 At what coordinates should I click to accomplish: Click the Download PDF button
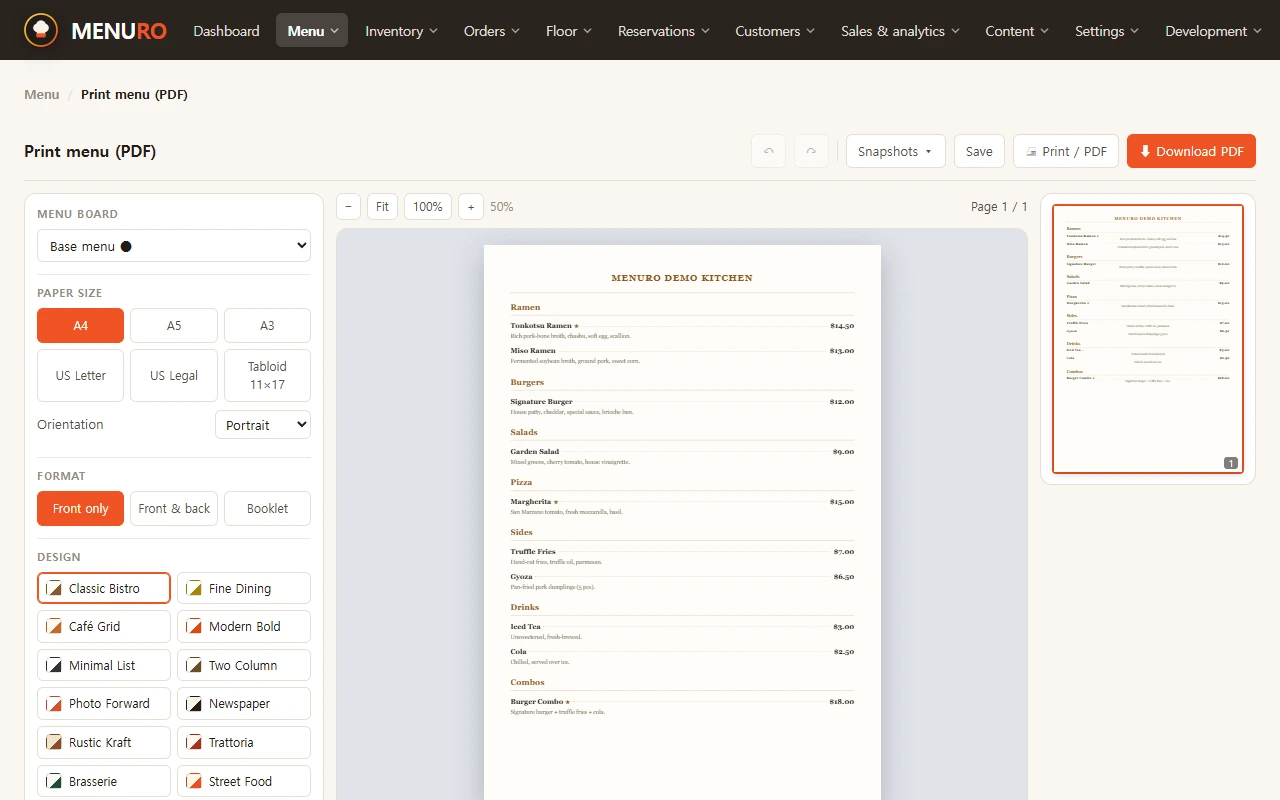(x=1191, y=151)
